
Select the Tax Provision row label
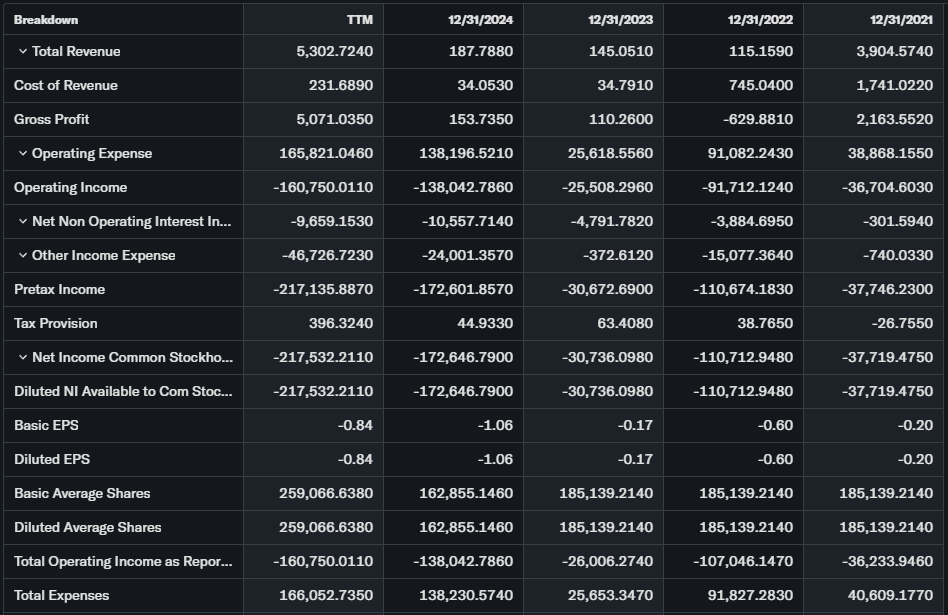tap(56, 323)
